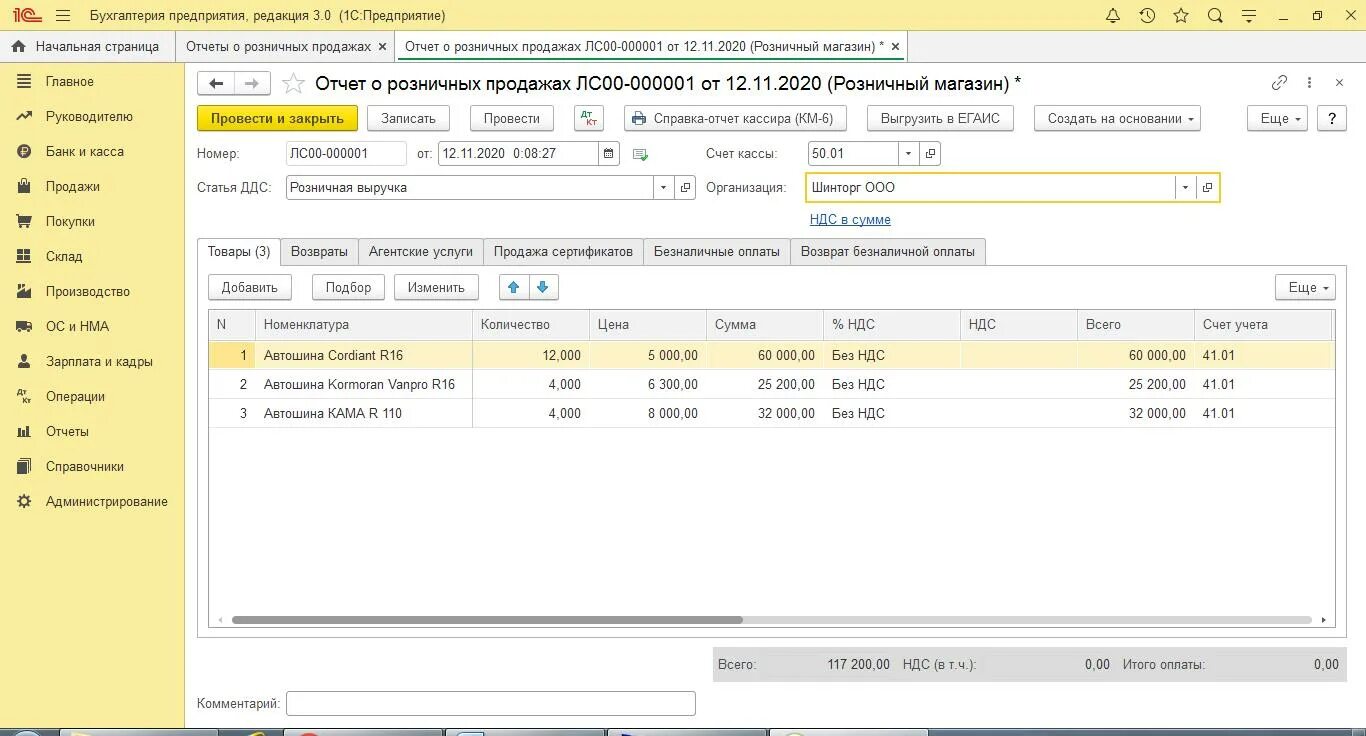
Task: Open Справка-отчет кассира (КМ-6) print
Action: (736, 118)
